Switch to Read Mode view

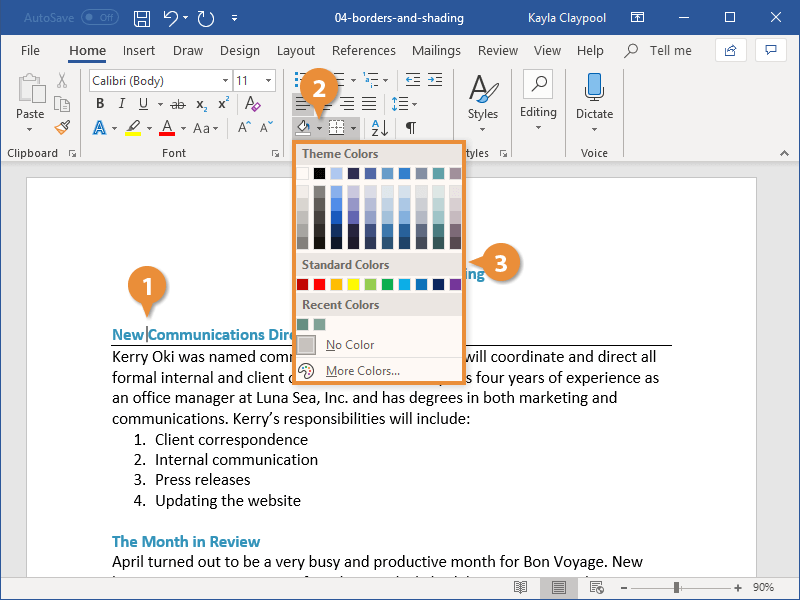[521, 587]
